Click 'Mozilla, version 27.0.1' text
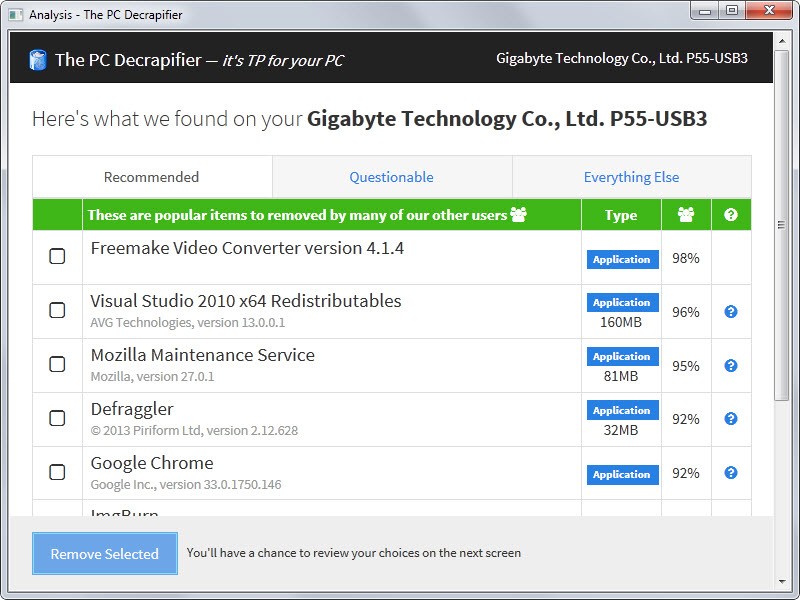Image resolution: width=800 pixels, height=600 pixels. point(153,377)
